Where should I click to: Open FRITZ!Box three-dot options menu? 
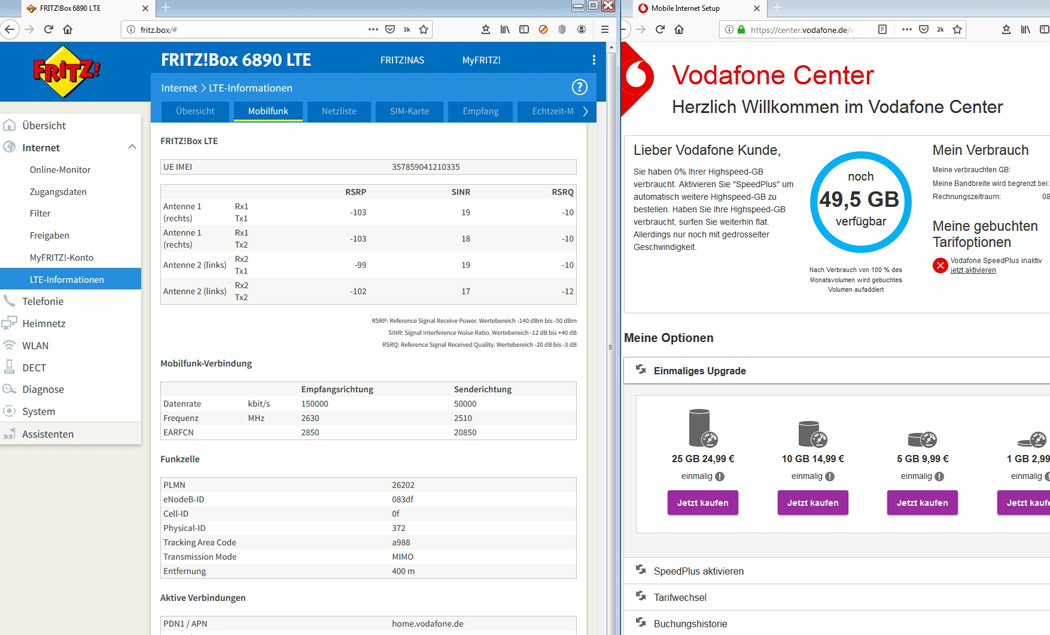[593, 60]
